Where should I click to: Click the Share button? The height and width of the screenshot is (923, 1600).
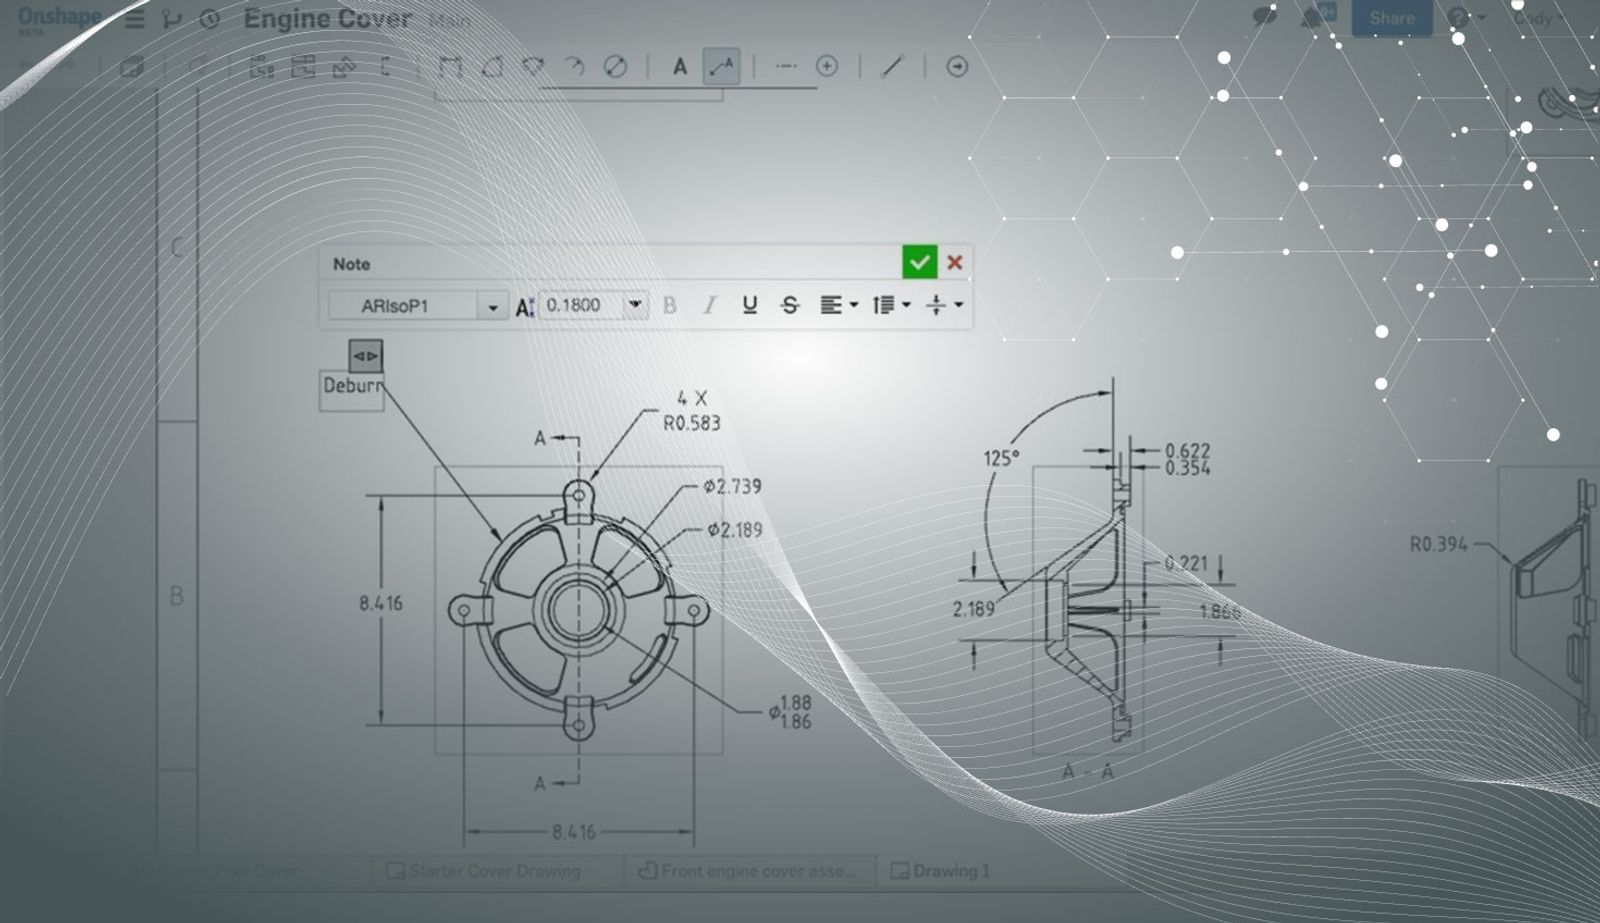click(x=1391, y=18)
